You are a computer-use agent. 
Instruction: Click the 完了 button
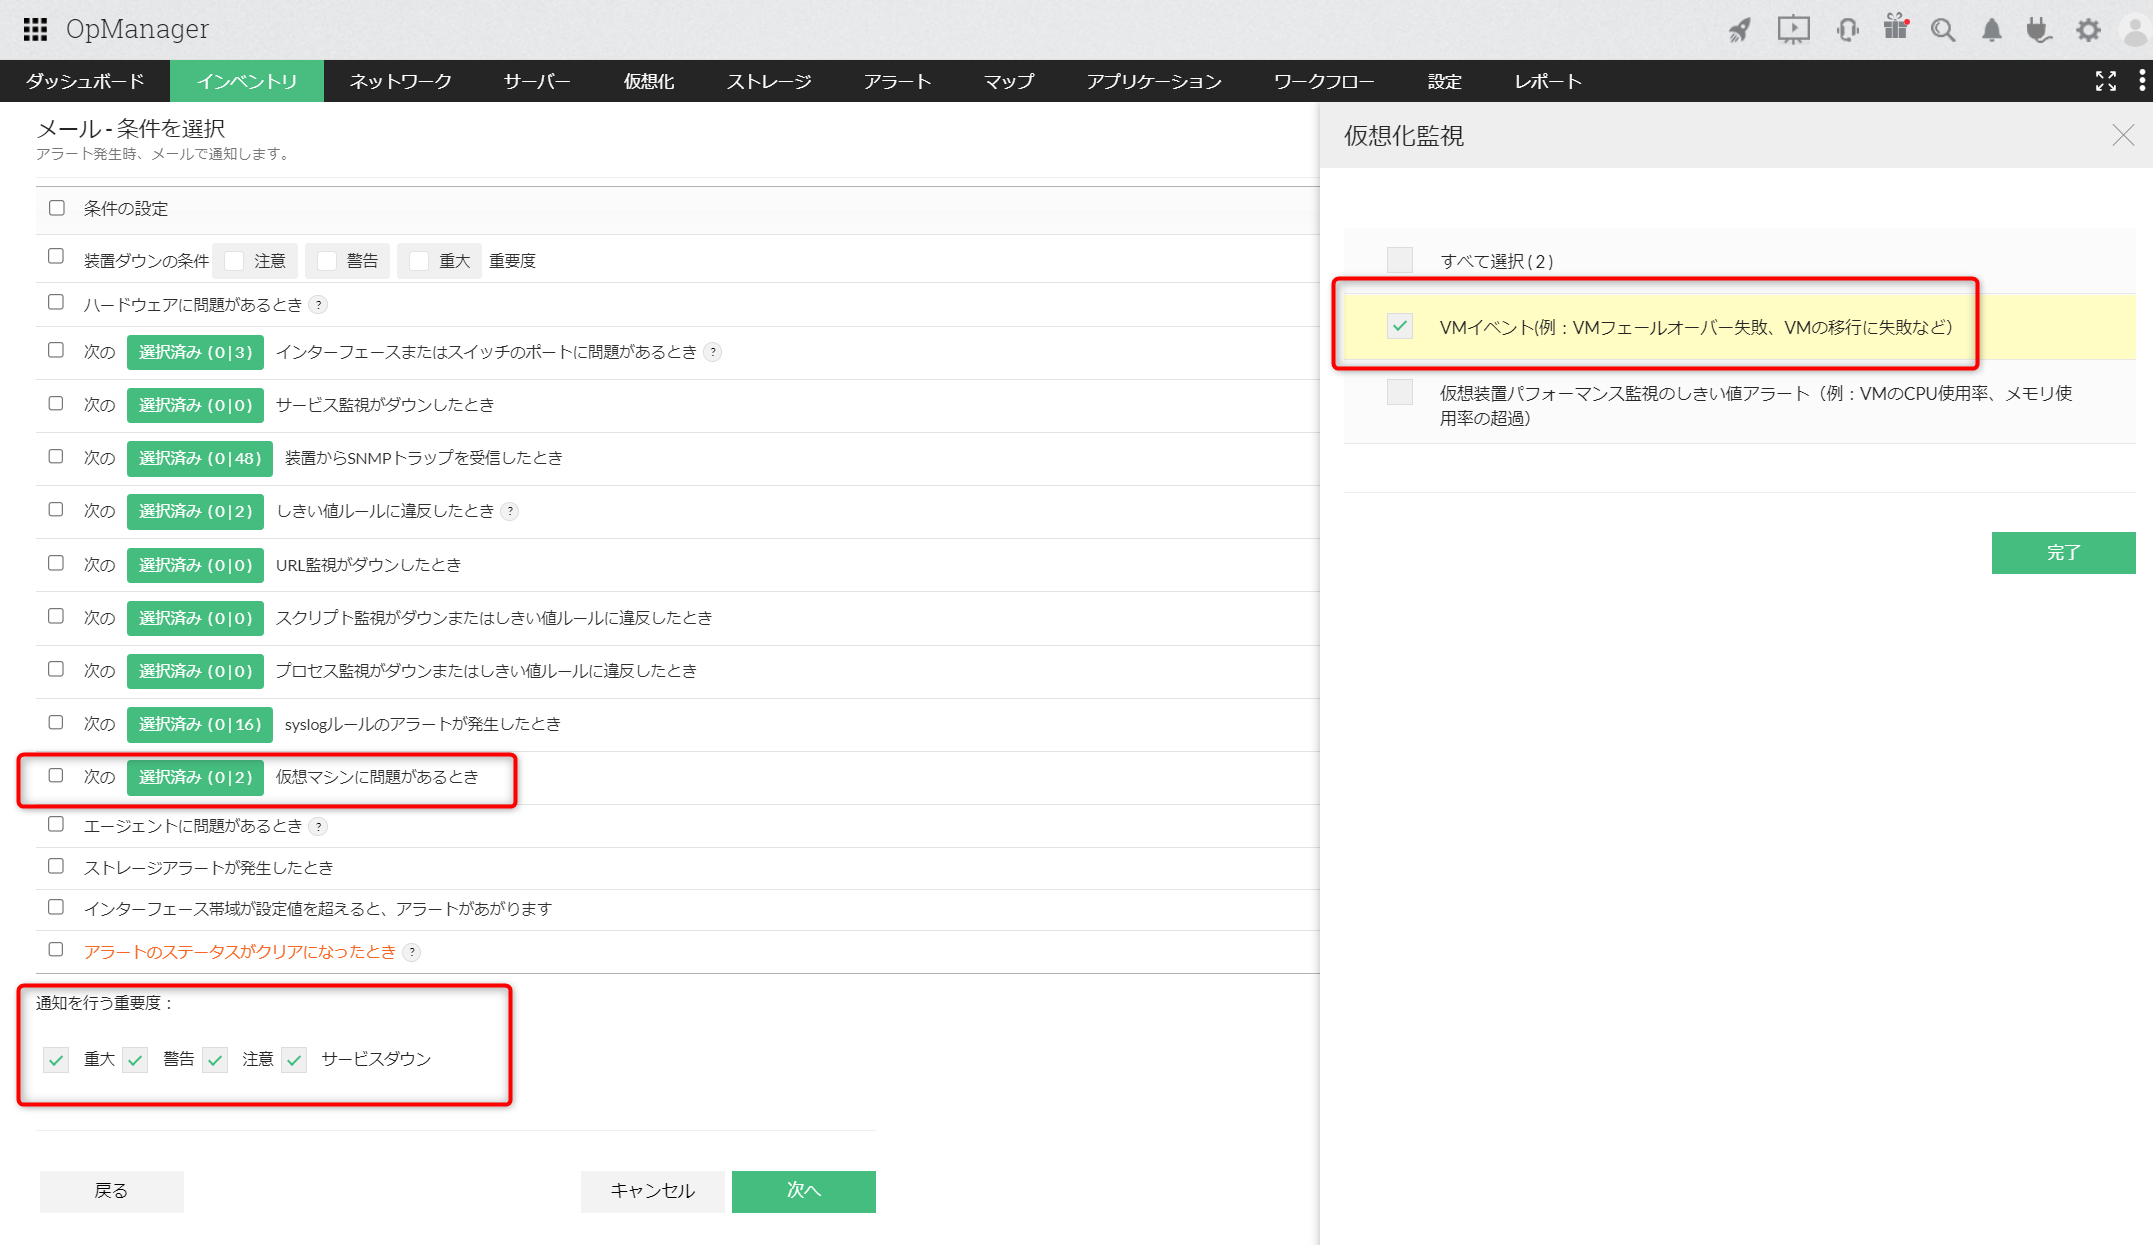[x=2062, y=552]
